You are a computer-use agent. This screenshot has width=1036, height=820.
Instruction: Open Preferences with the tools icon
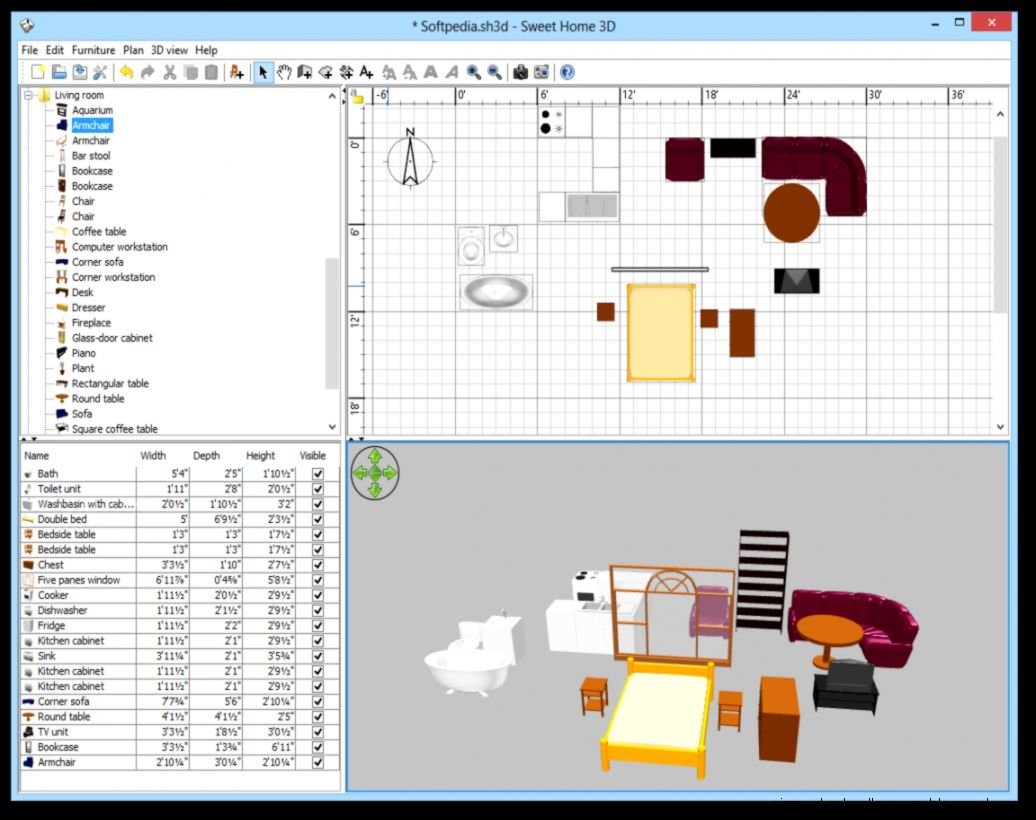pyautogui.click(x=100, y=72)
